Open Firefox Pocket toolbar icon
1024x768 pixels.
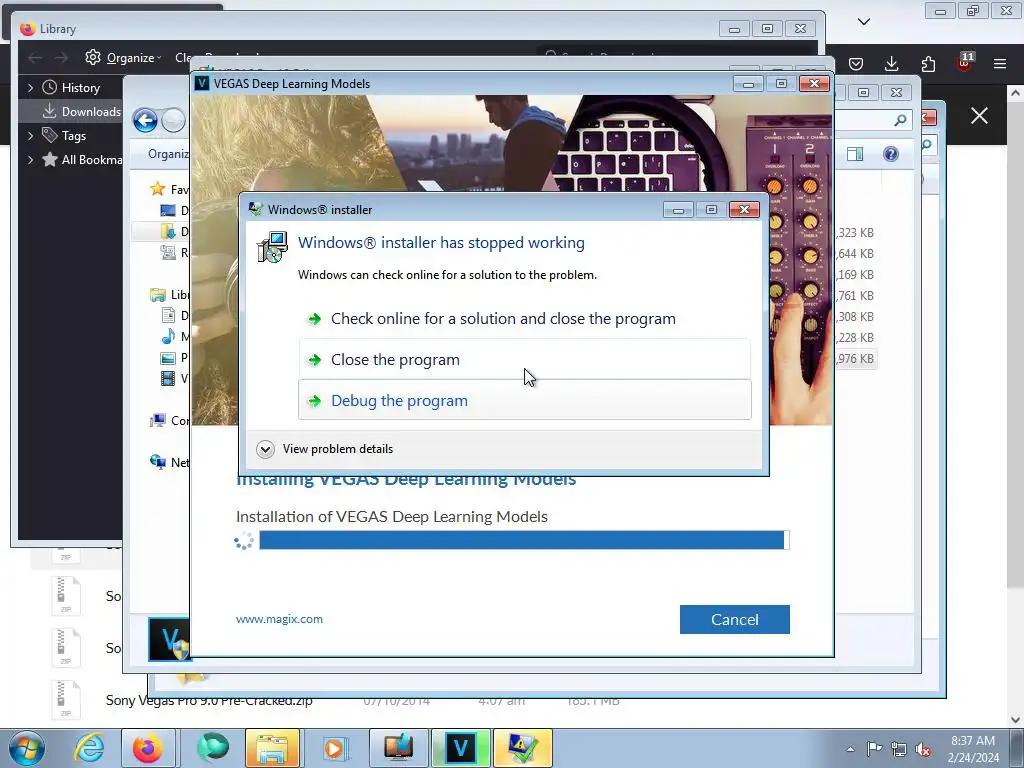point(856,63)
